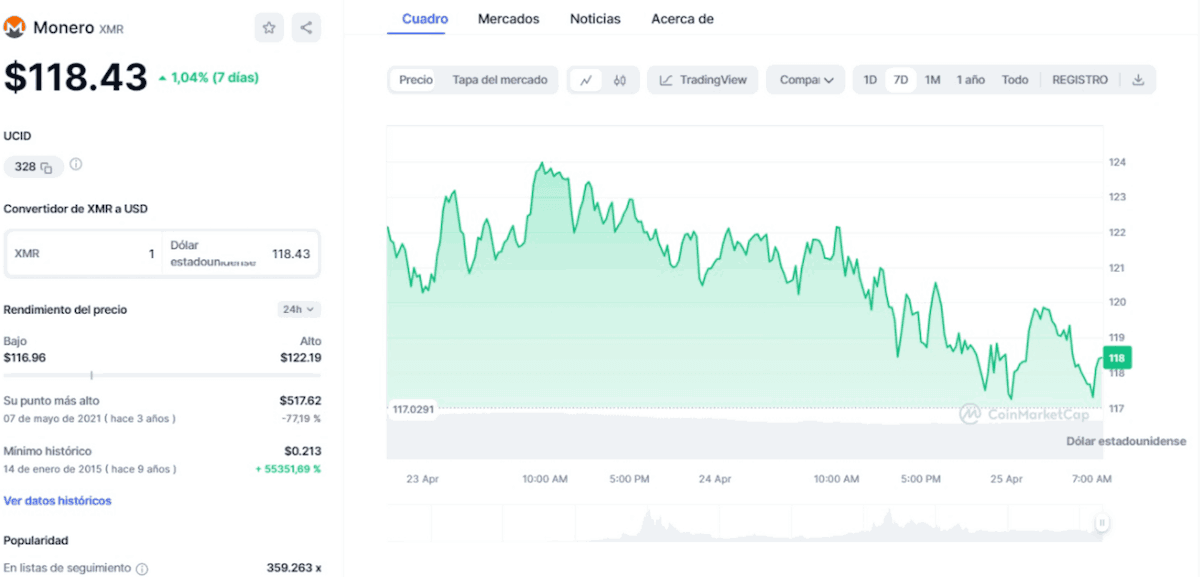This screenshot has width=1200, height=577.
Task: Set chart range to Todo
Action: click(x=1015, y=80)
